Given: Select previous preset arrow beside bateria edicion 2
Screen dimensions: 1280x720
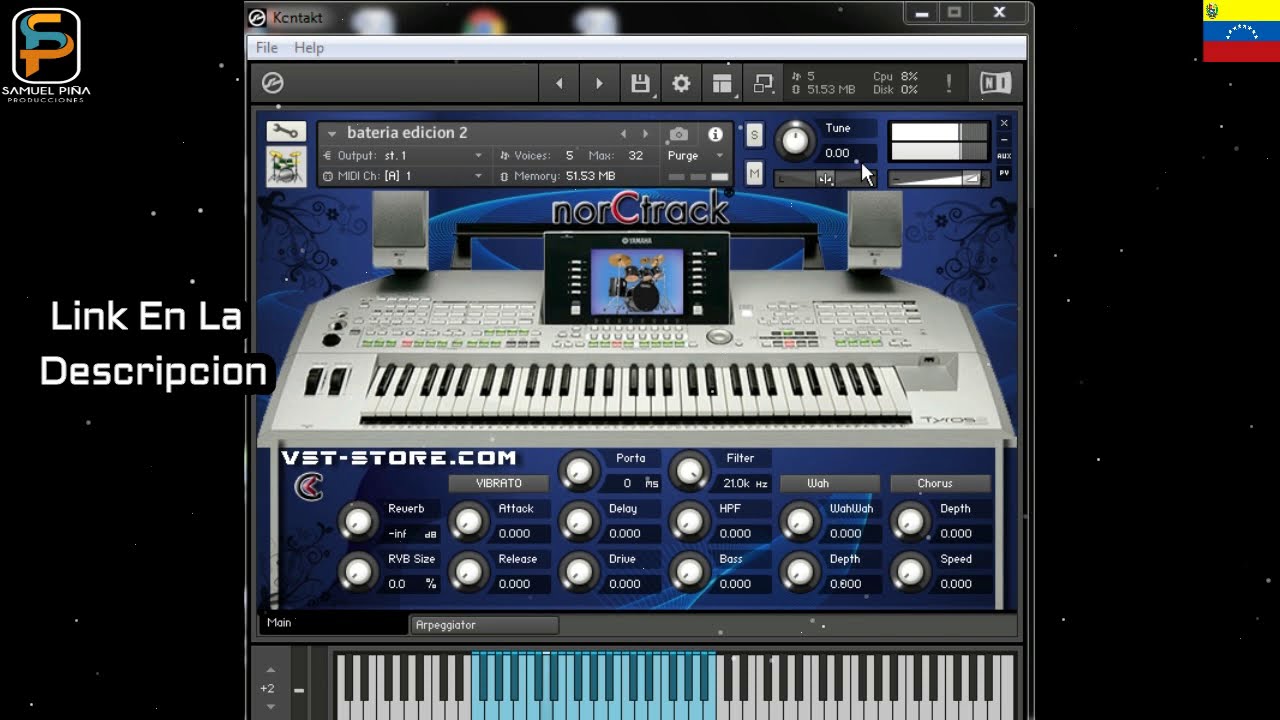Looking at the screenshot, I should pos(623,133).
